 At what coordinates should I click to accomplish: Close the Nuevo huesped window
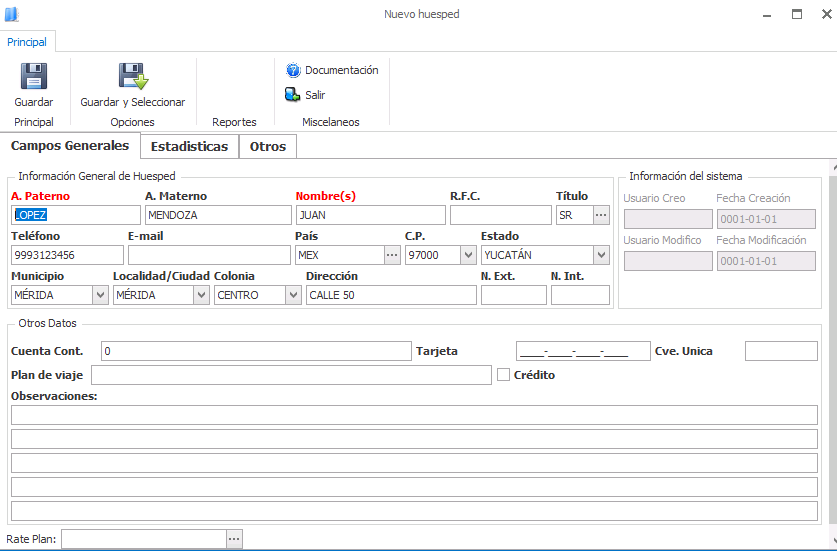click(826, 14)
